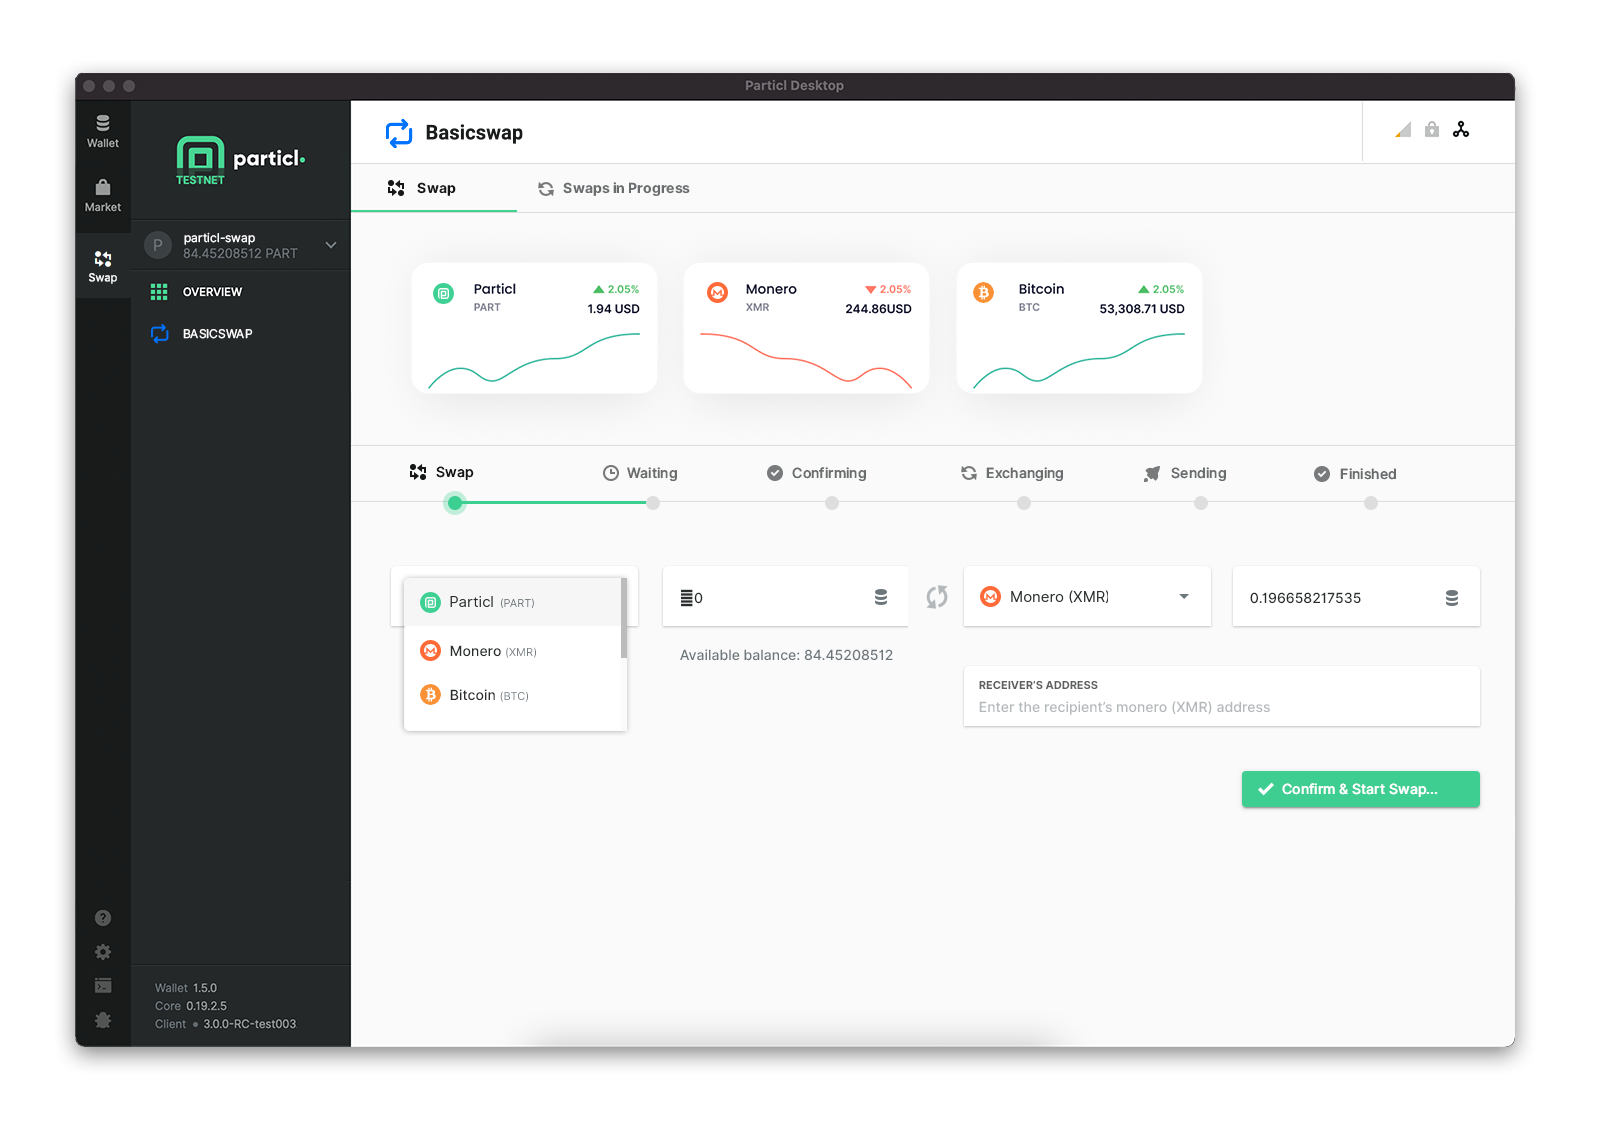The height and width of the screenshot is (1132, 1600).
Task: Click coin-stack icon in send amount field
Action: coord(881,597)
